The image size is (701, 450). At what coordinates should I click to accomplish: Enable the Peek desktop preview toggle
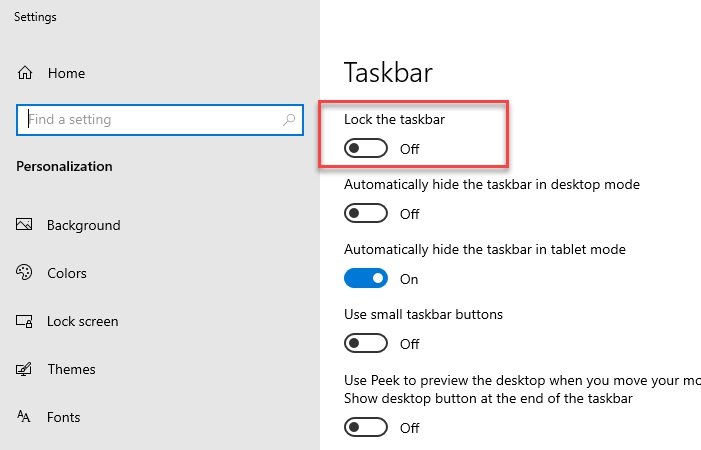point(365,428)
